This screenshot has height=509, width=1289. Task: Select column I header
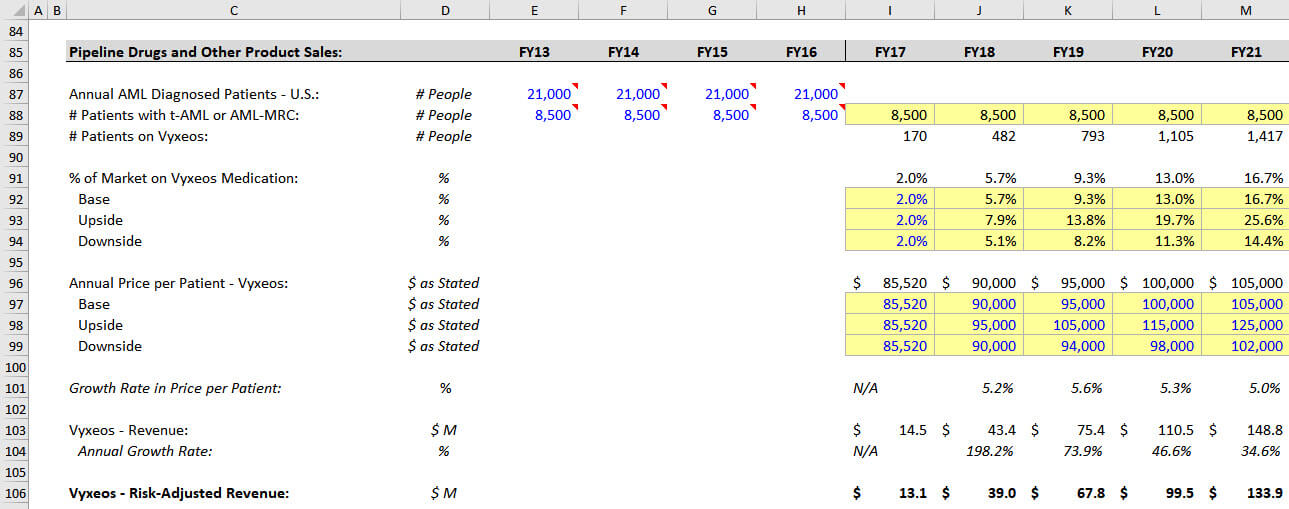pos(890,10)
